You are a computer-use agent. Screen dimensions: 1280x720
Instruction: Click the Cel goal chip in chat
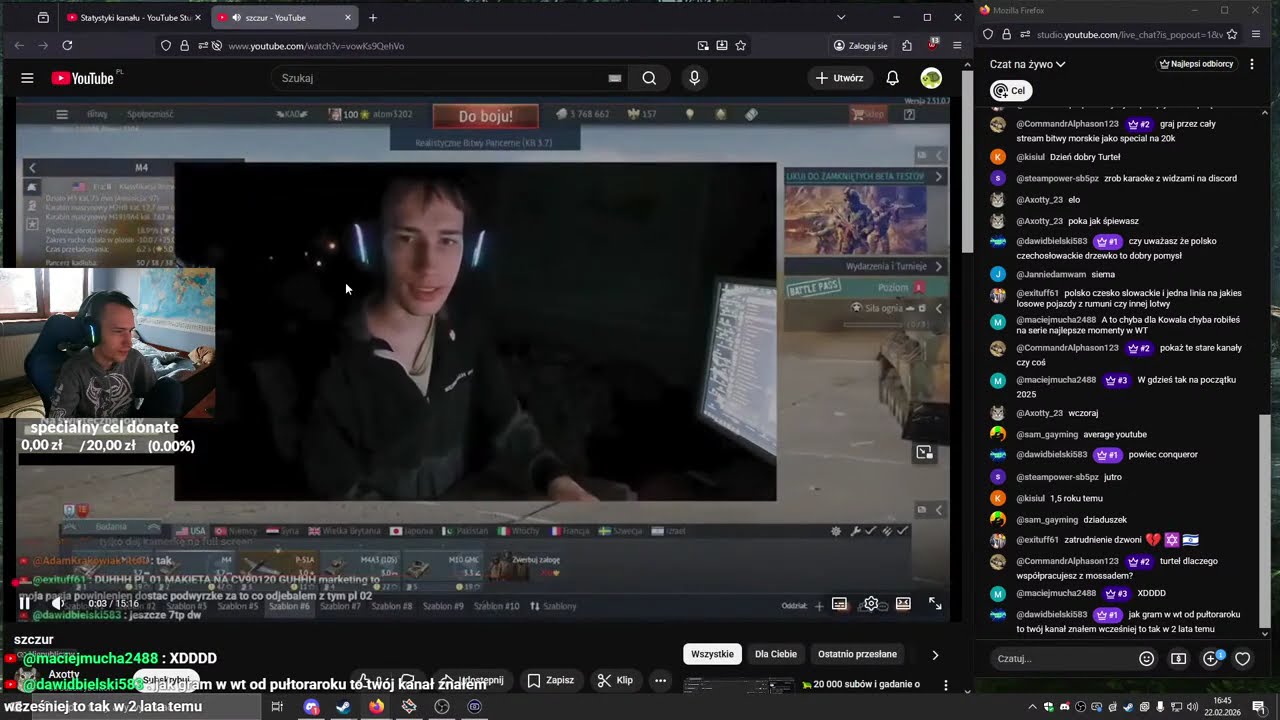(1010, 90)
